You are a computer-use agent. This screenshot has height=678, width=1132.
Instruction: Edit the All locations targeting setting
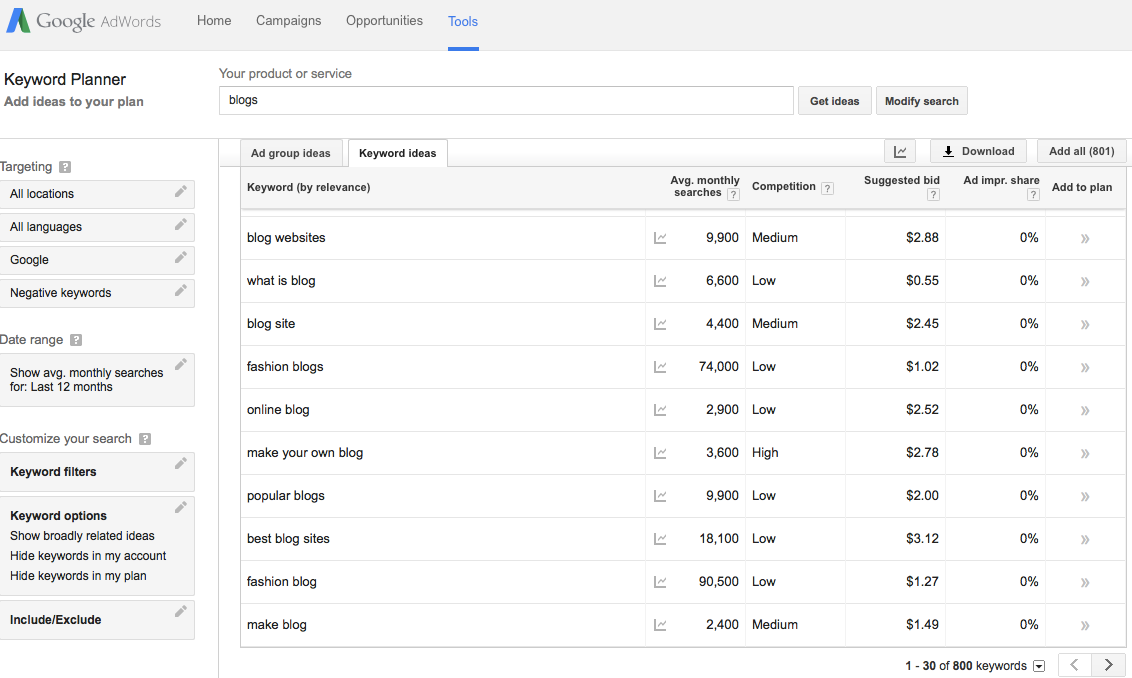(x=180, y=192)
